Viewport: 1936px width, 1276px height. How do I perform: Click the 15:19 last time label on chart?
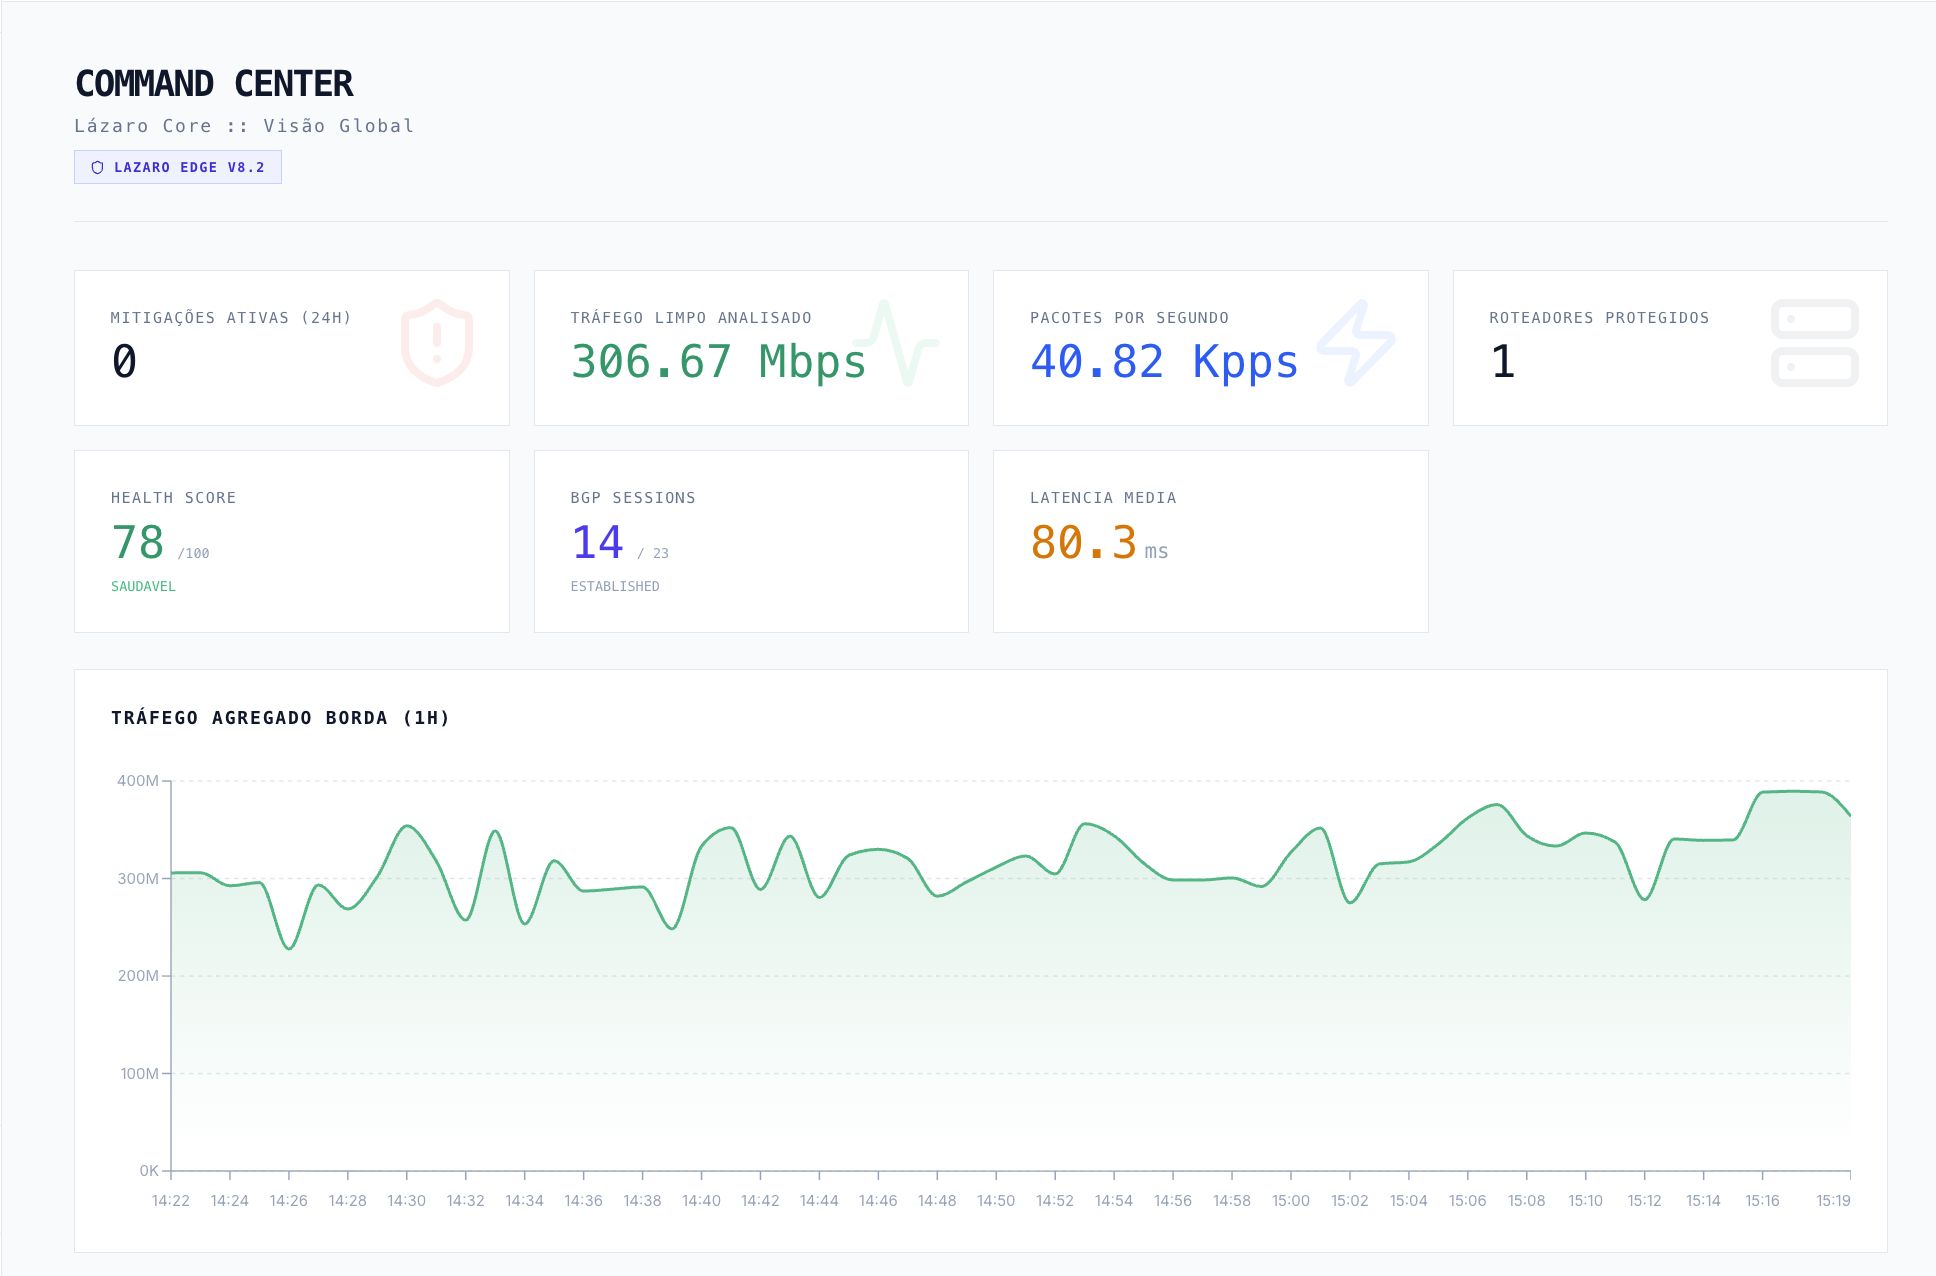pos(1832,1201)
